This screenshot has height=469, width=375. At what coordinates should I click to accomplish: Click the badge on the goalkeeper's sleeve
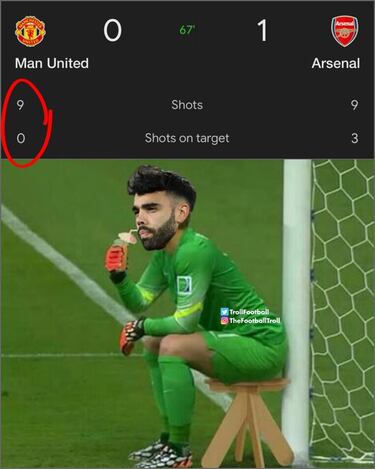pyautogui.click(x=185, y=285)
